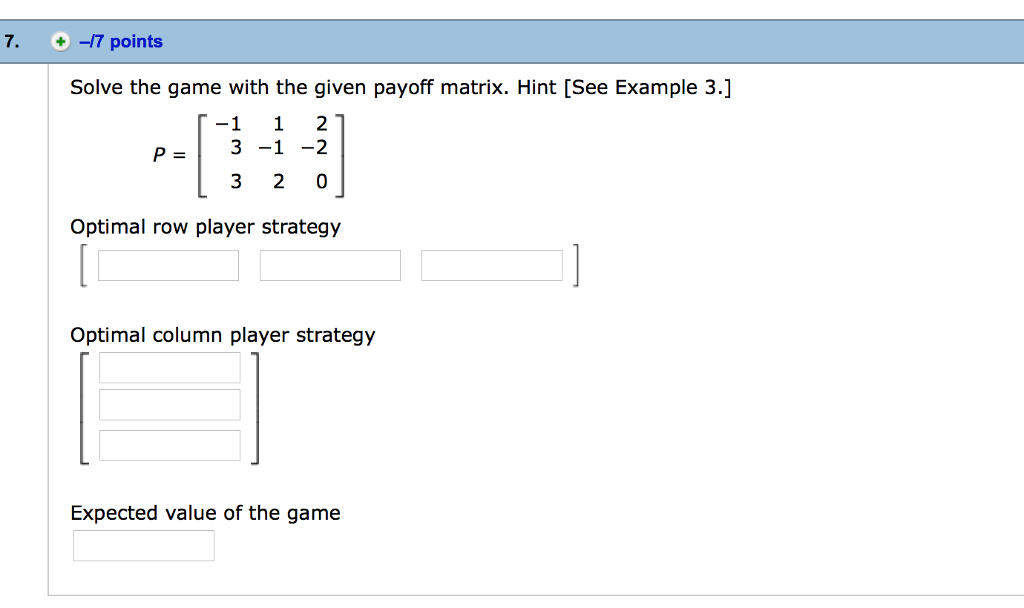Click the first row player strategy input box
This screenshot has height=608, width=1024.
(167, 264)
